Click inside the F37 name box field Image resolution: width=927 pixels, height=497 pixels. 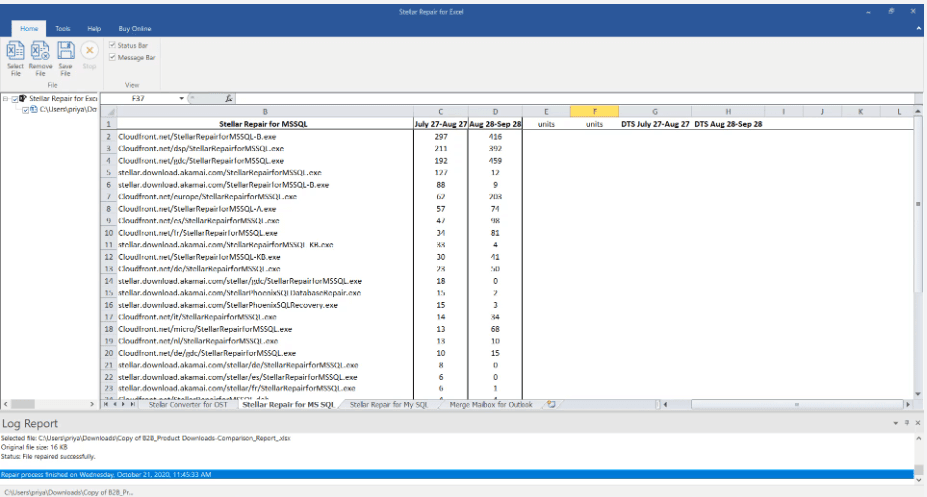139,99
